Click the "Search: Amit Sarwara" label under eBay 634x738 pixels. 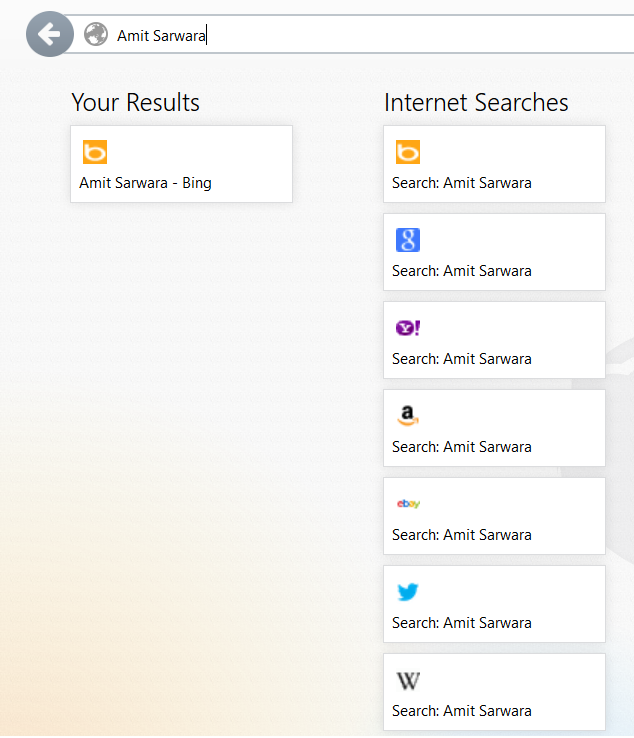462,535
